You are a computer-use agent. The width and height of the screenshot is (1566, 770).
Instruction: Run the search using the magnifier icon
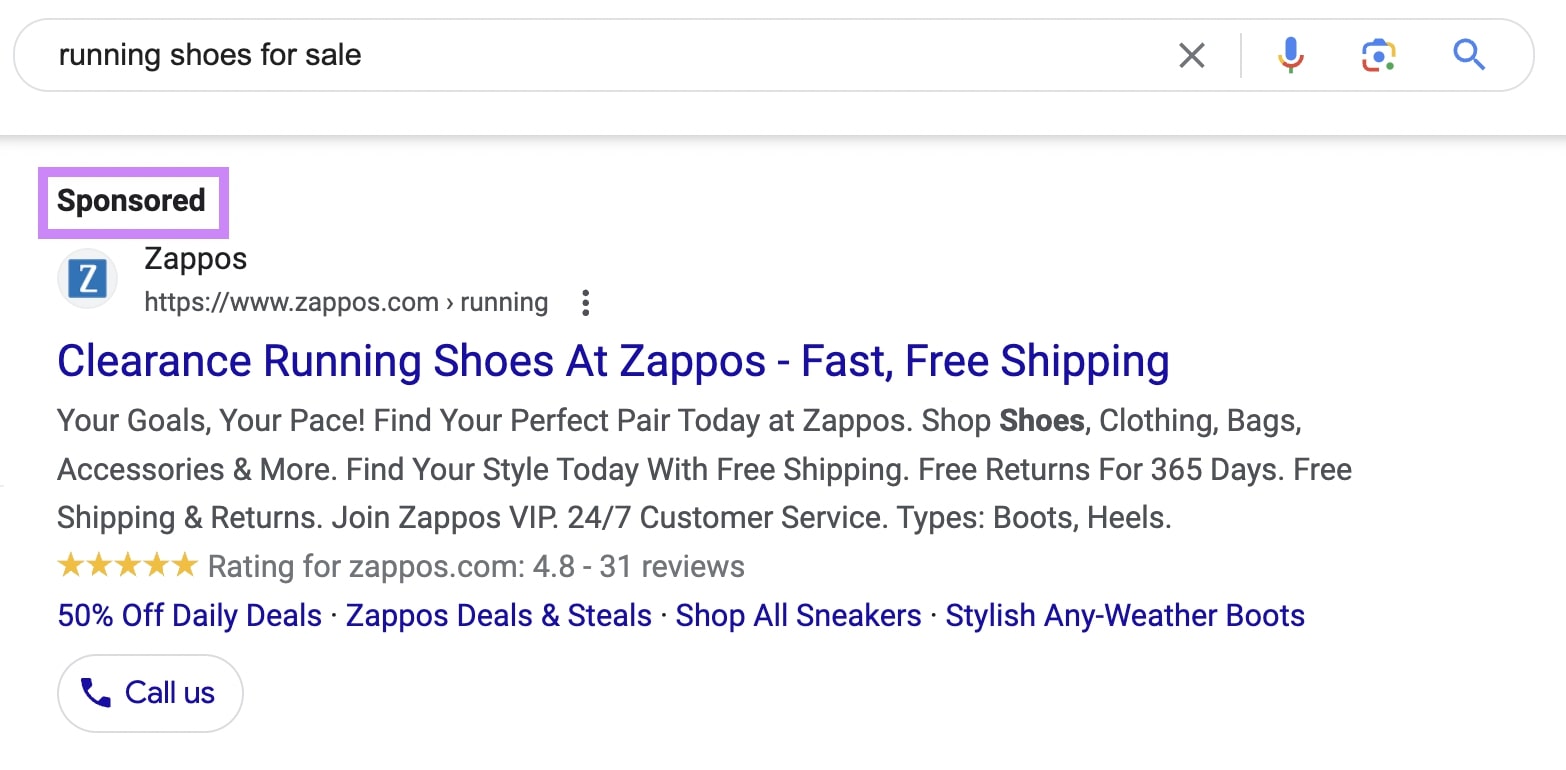tap(1469, 55)
